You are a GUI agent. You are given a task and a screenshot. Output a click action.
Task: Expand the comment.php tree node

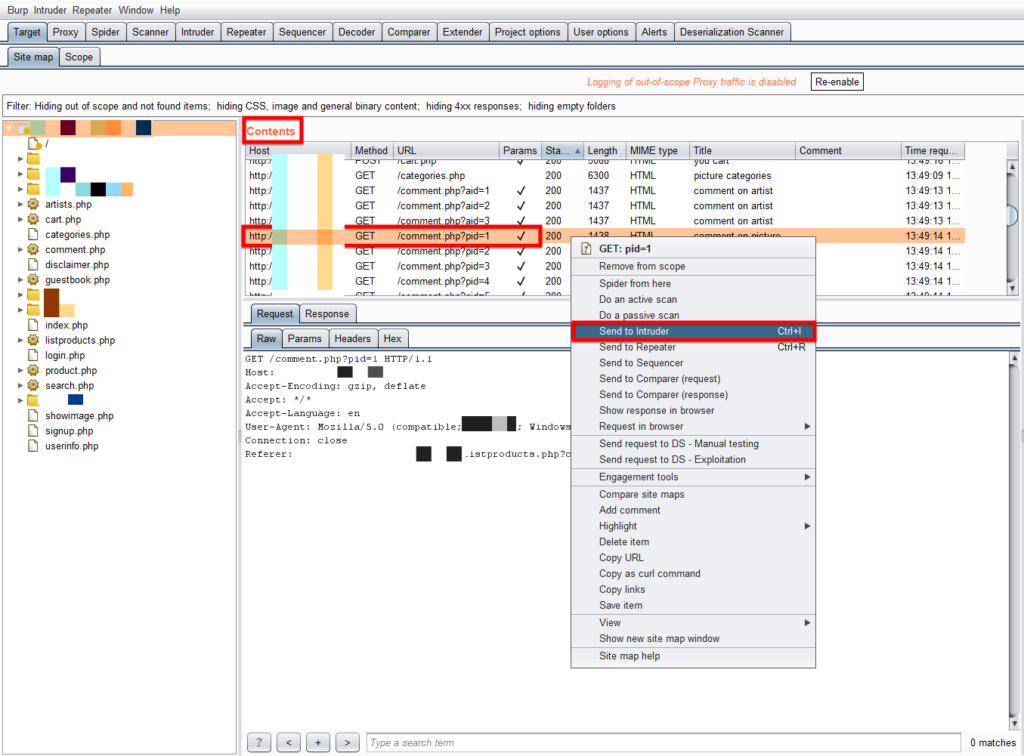[x=20, y=250]
